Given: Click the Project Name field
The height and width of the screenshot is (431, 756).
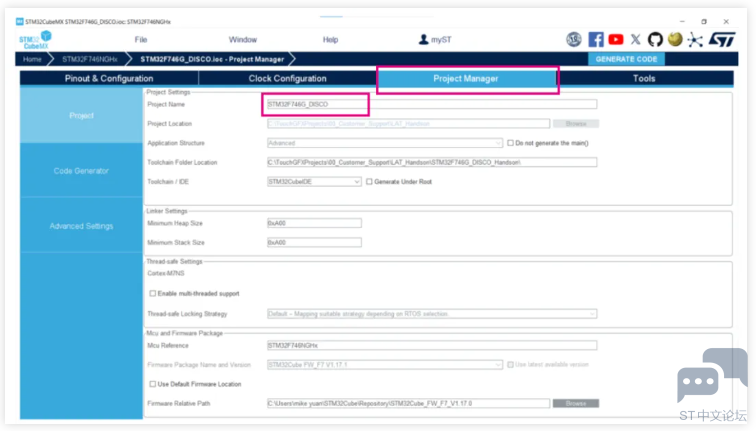Looking at the screenshot, I should (432, 104).
